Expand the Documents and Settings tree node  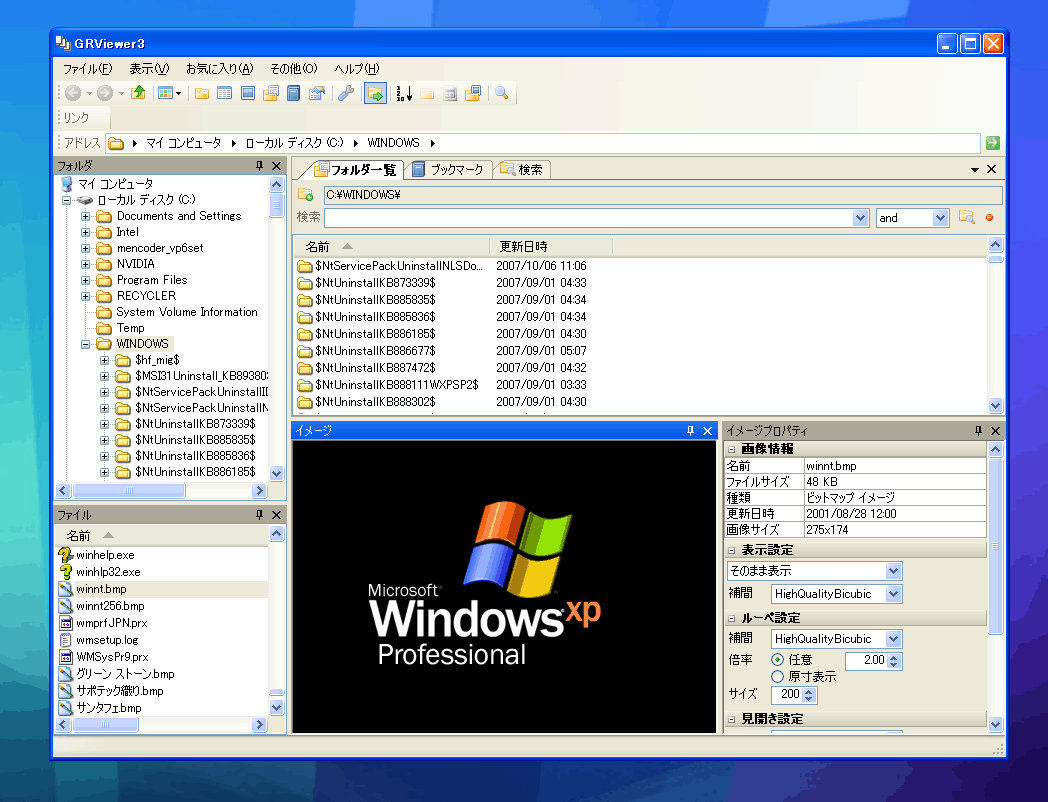(86, 216)
